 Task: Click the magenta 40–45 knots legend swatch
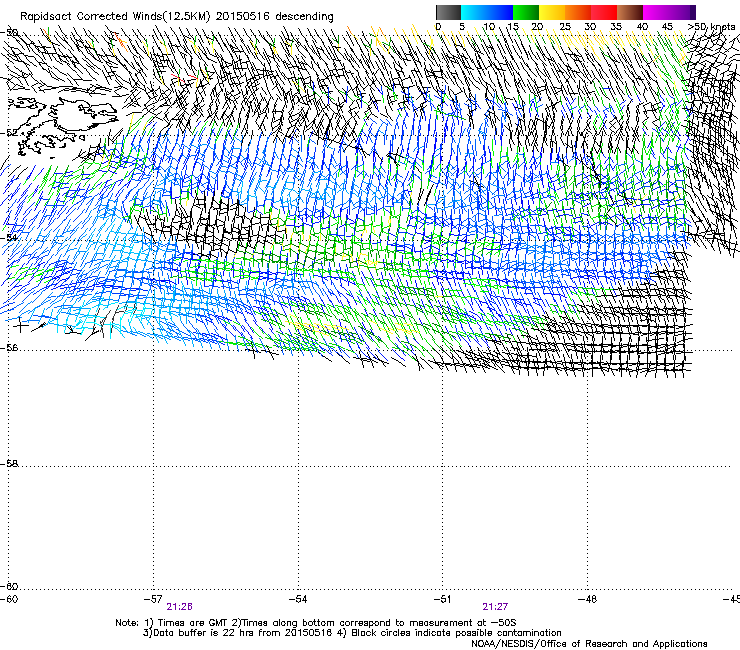(656, 12)
